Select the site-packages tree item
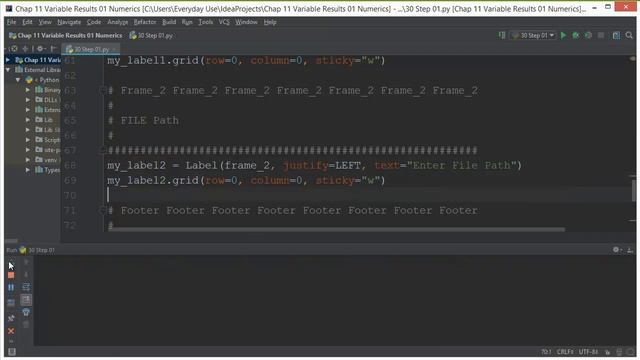The width and height of the screenshot is (640, 360). click(x=48, y=150)
